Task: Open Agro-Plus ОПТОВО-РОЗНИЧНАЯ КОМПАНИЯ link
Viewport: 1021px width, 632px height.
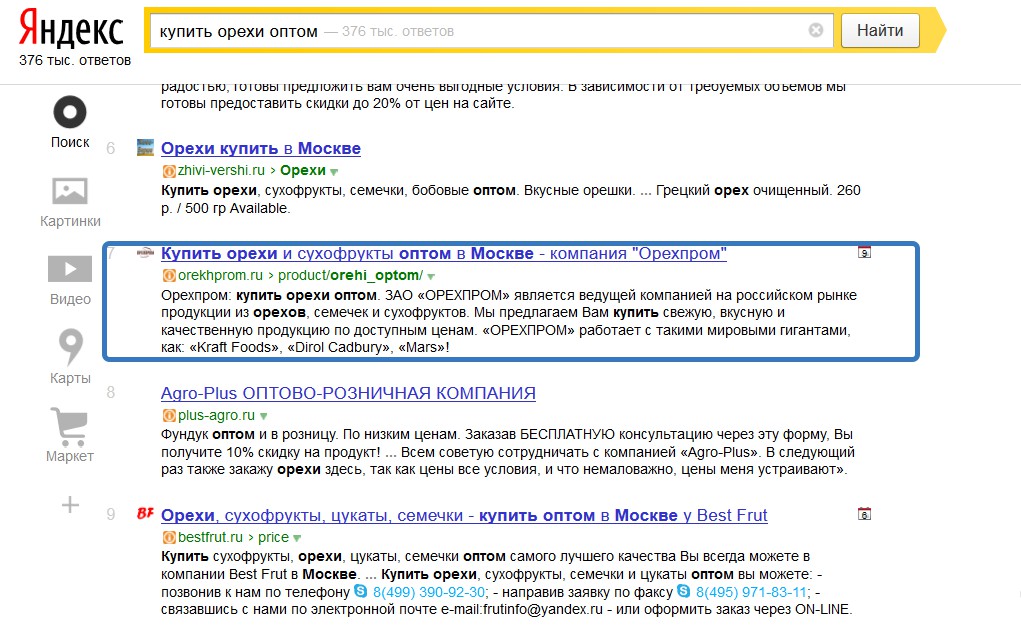Action: 348,393
